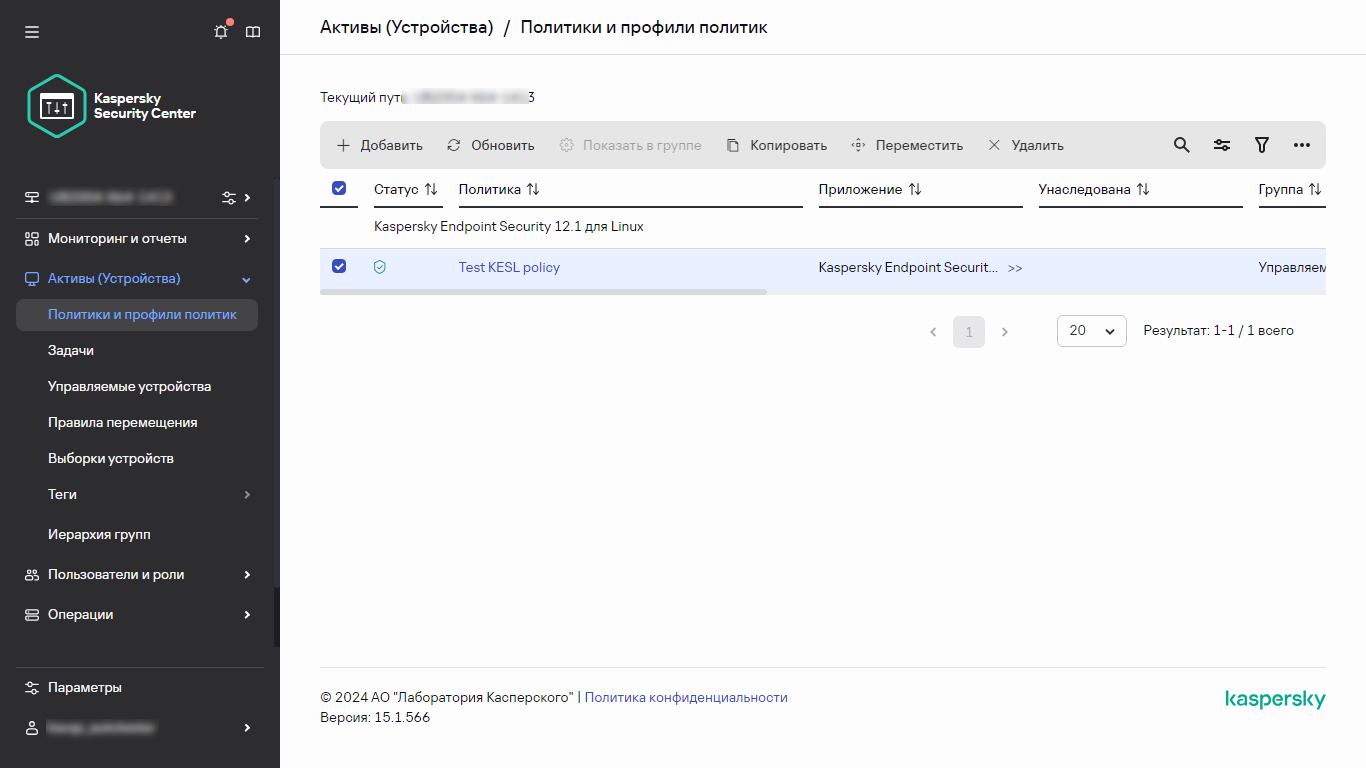
Task: Click the Удалить button
Action: click(x=1026, y=145)
